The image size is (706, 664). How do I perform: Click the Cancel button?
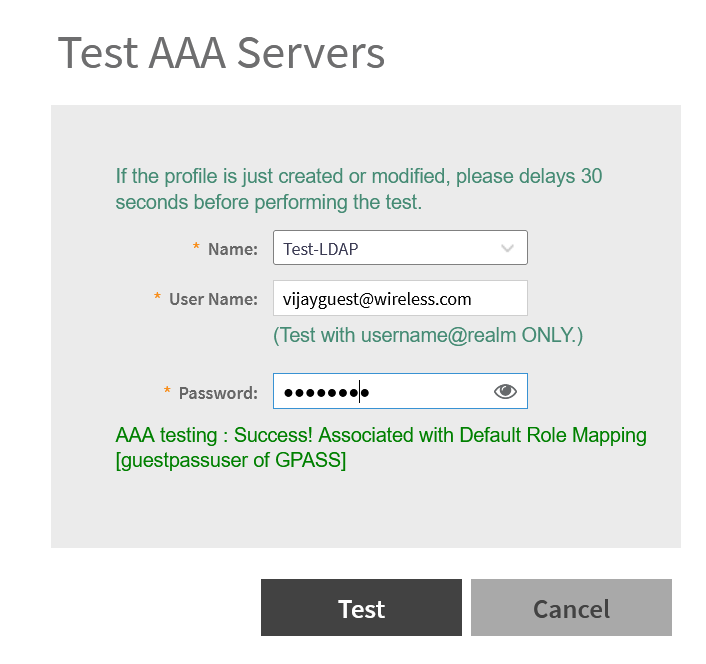tap(571, 608)
